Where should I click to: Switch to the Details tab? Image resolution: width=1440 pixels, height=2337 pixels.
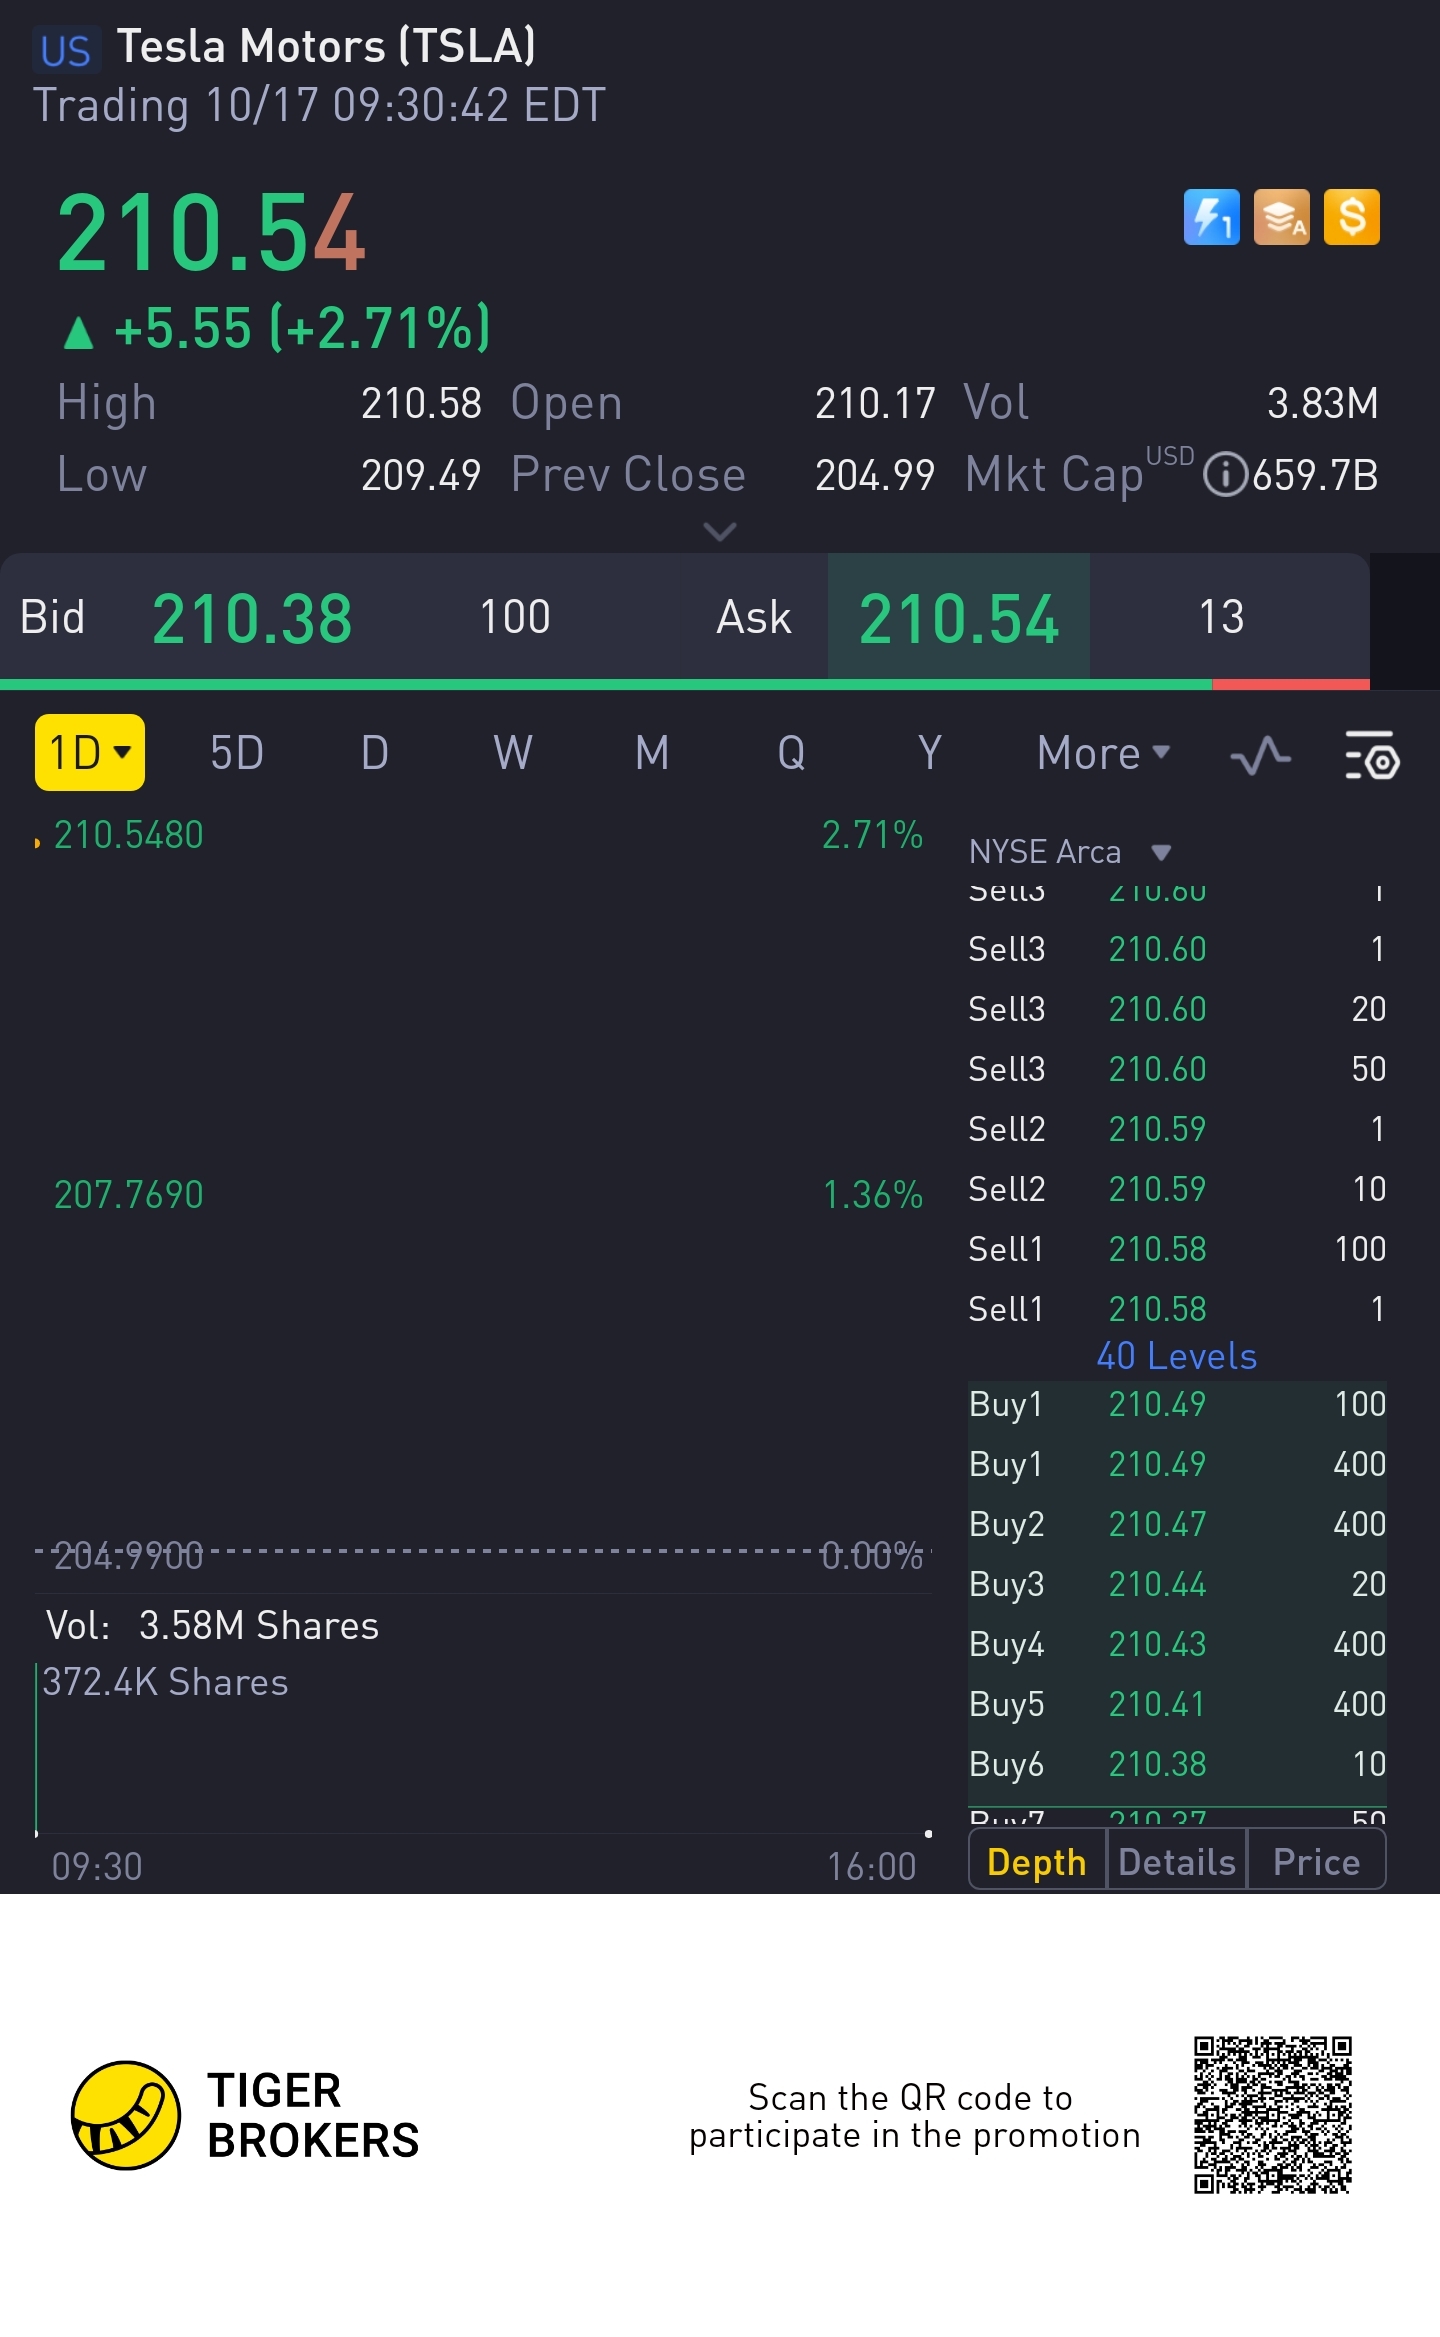point(1177,1862)
